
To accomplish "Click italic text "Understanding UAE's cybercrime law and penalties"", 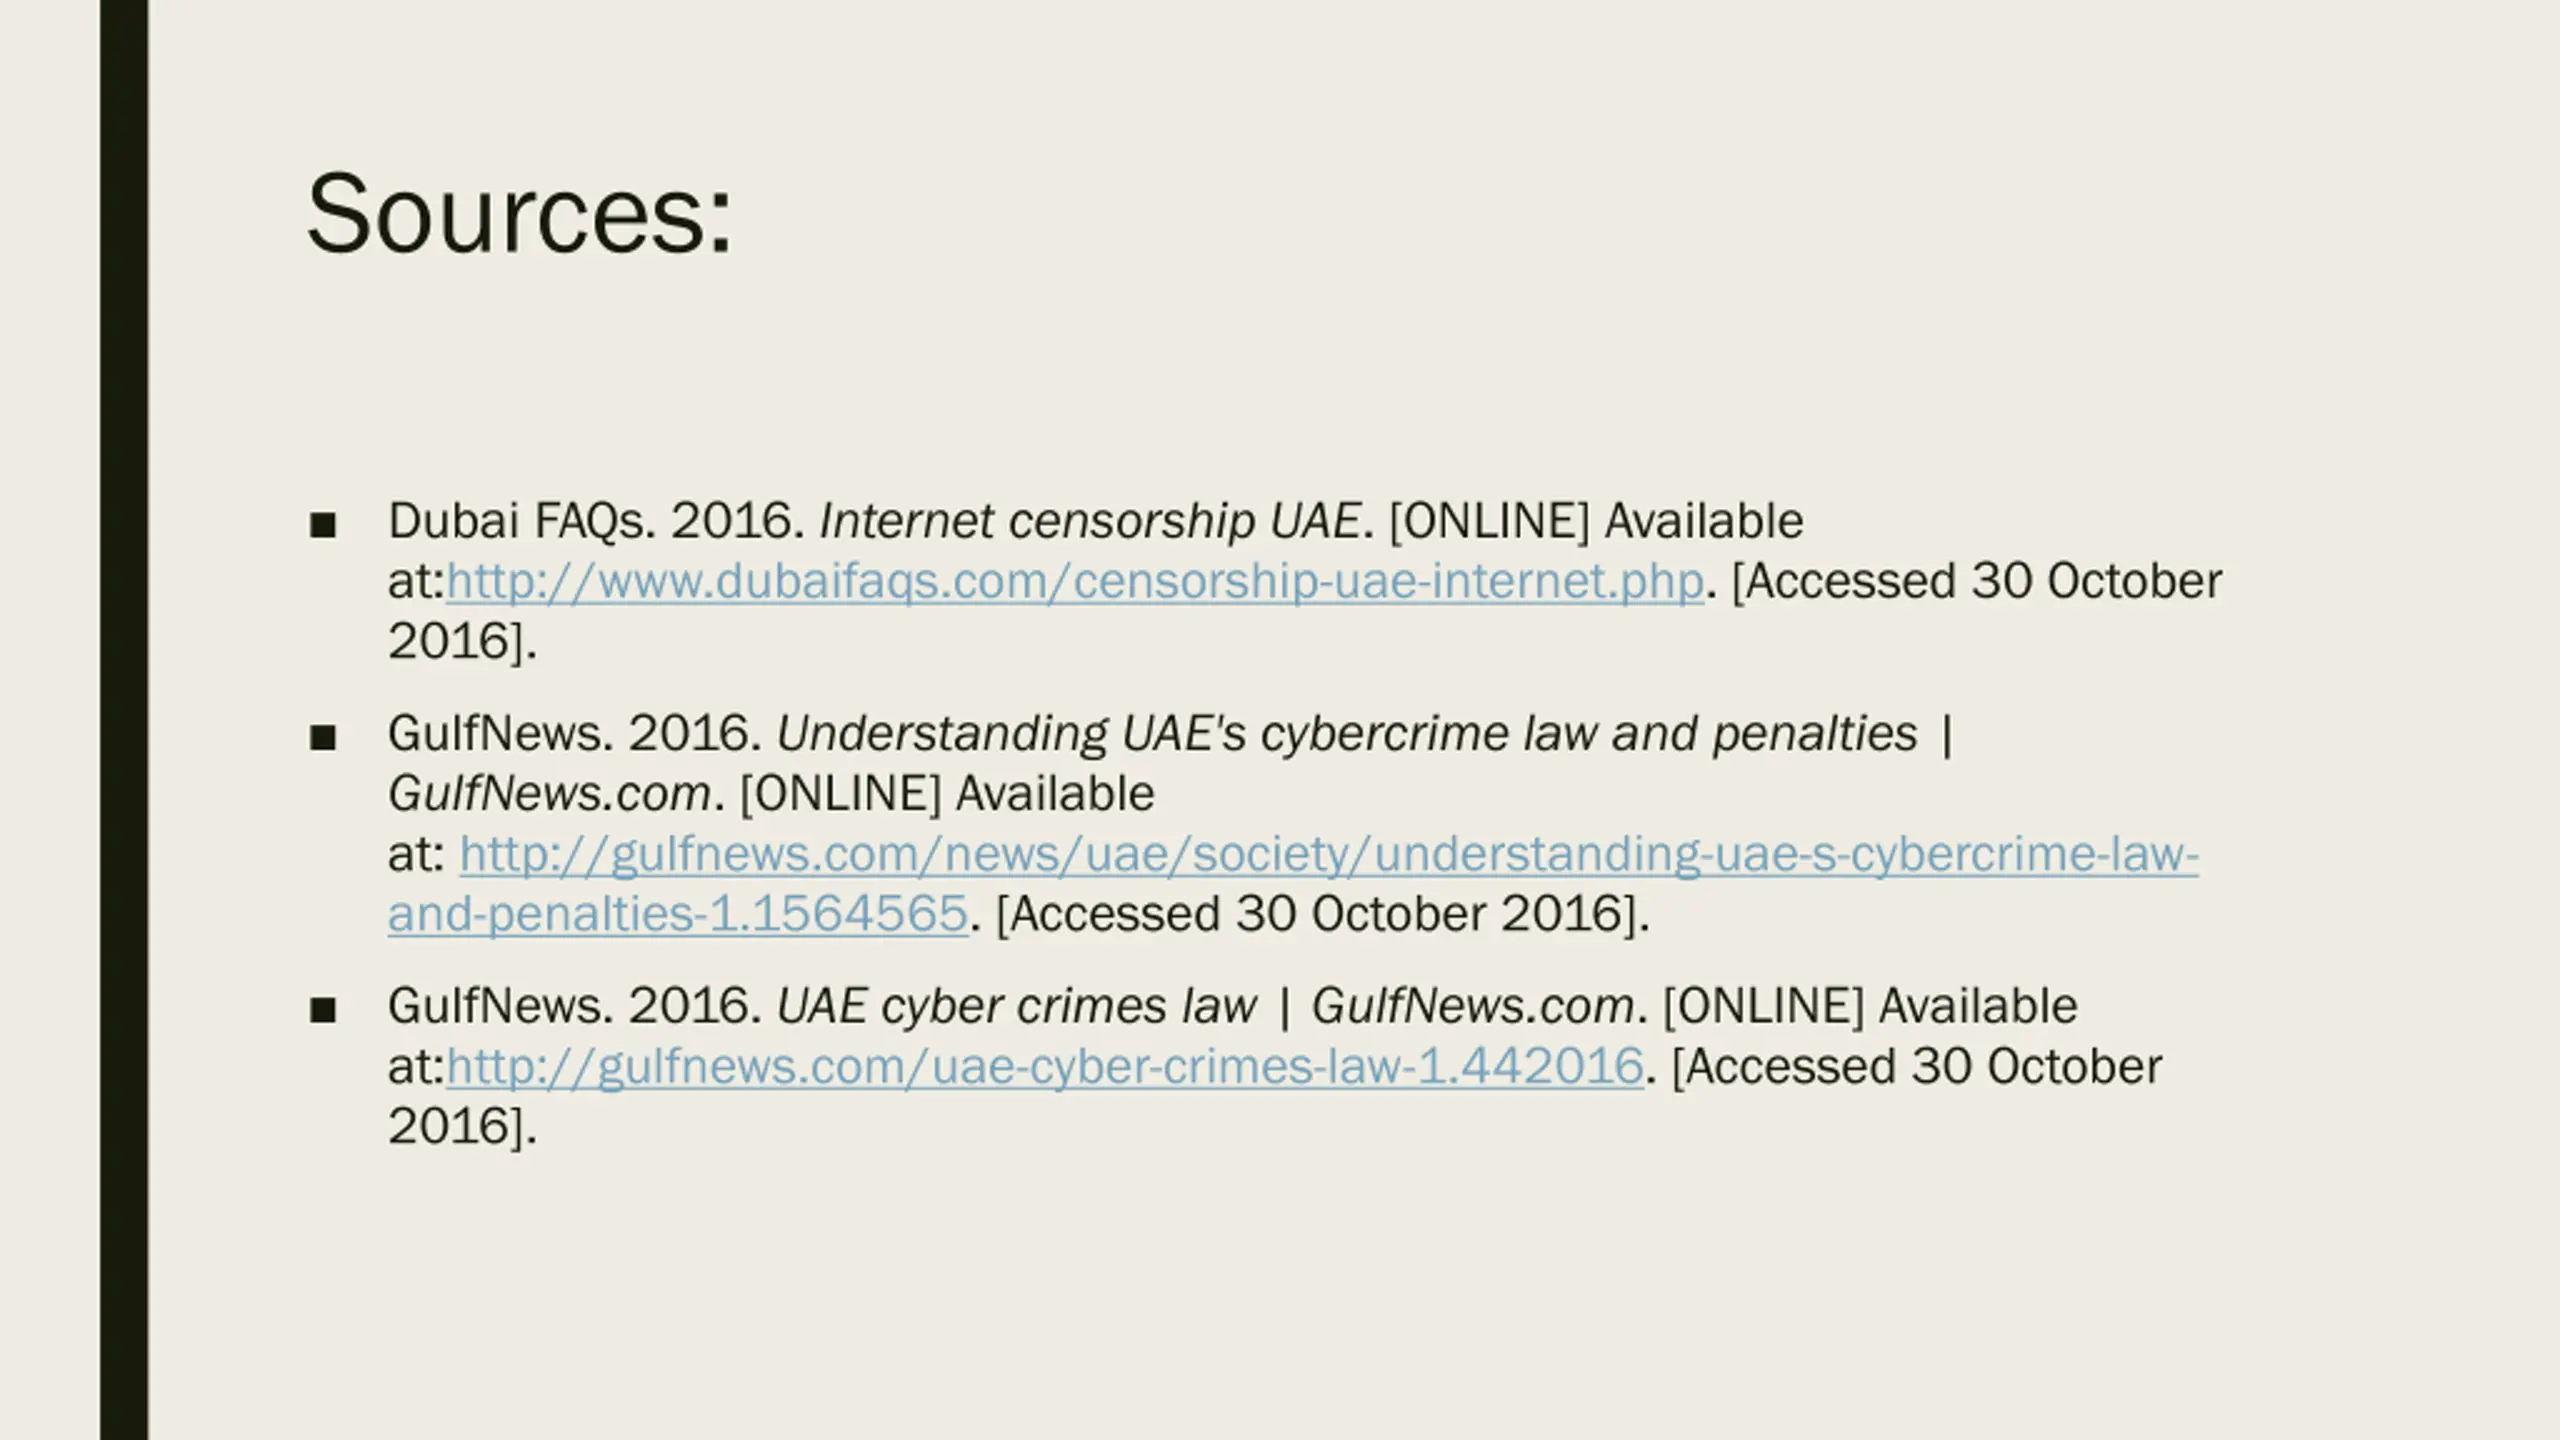I will (1347, 734).
